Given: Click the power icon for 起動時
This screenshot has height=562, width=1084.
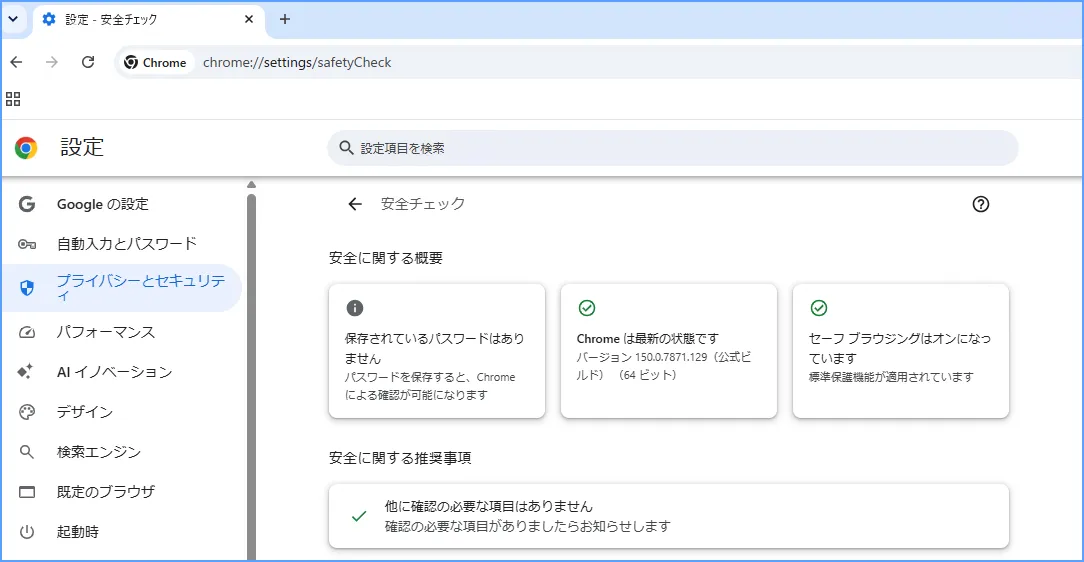Looking at the screenshot, I should coord(27,532).
